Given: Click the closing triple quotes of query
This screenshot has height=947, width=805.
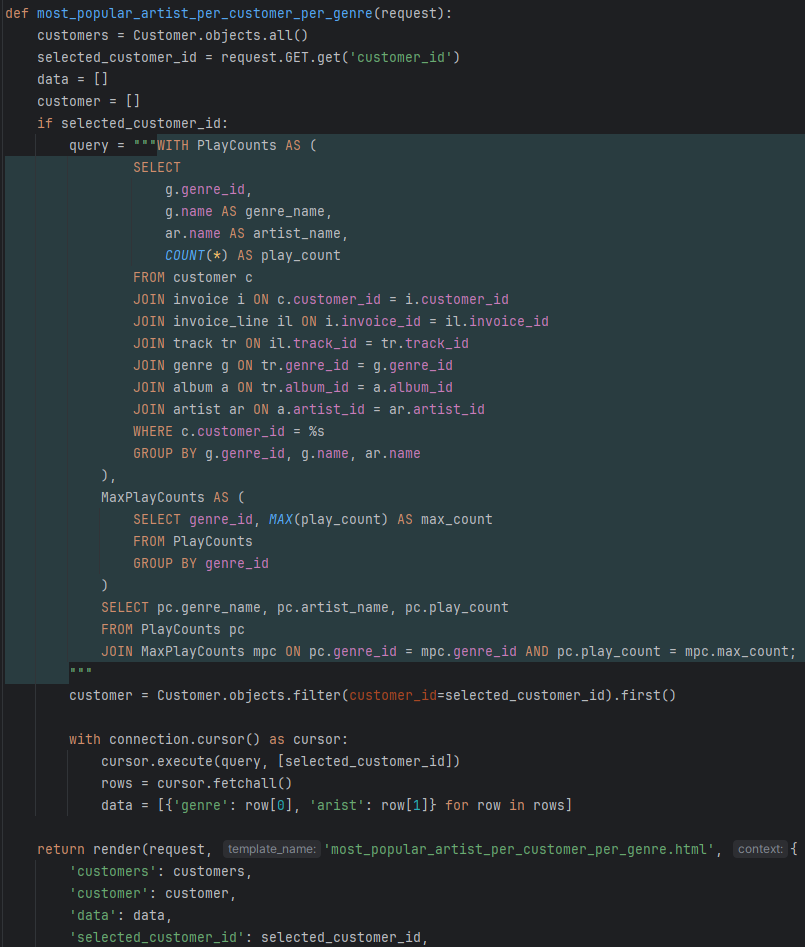Looking at the screenshot, I should 80,671.
